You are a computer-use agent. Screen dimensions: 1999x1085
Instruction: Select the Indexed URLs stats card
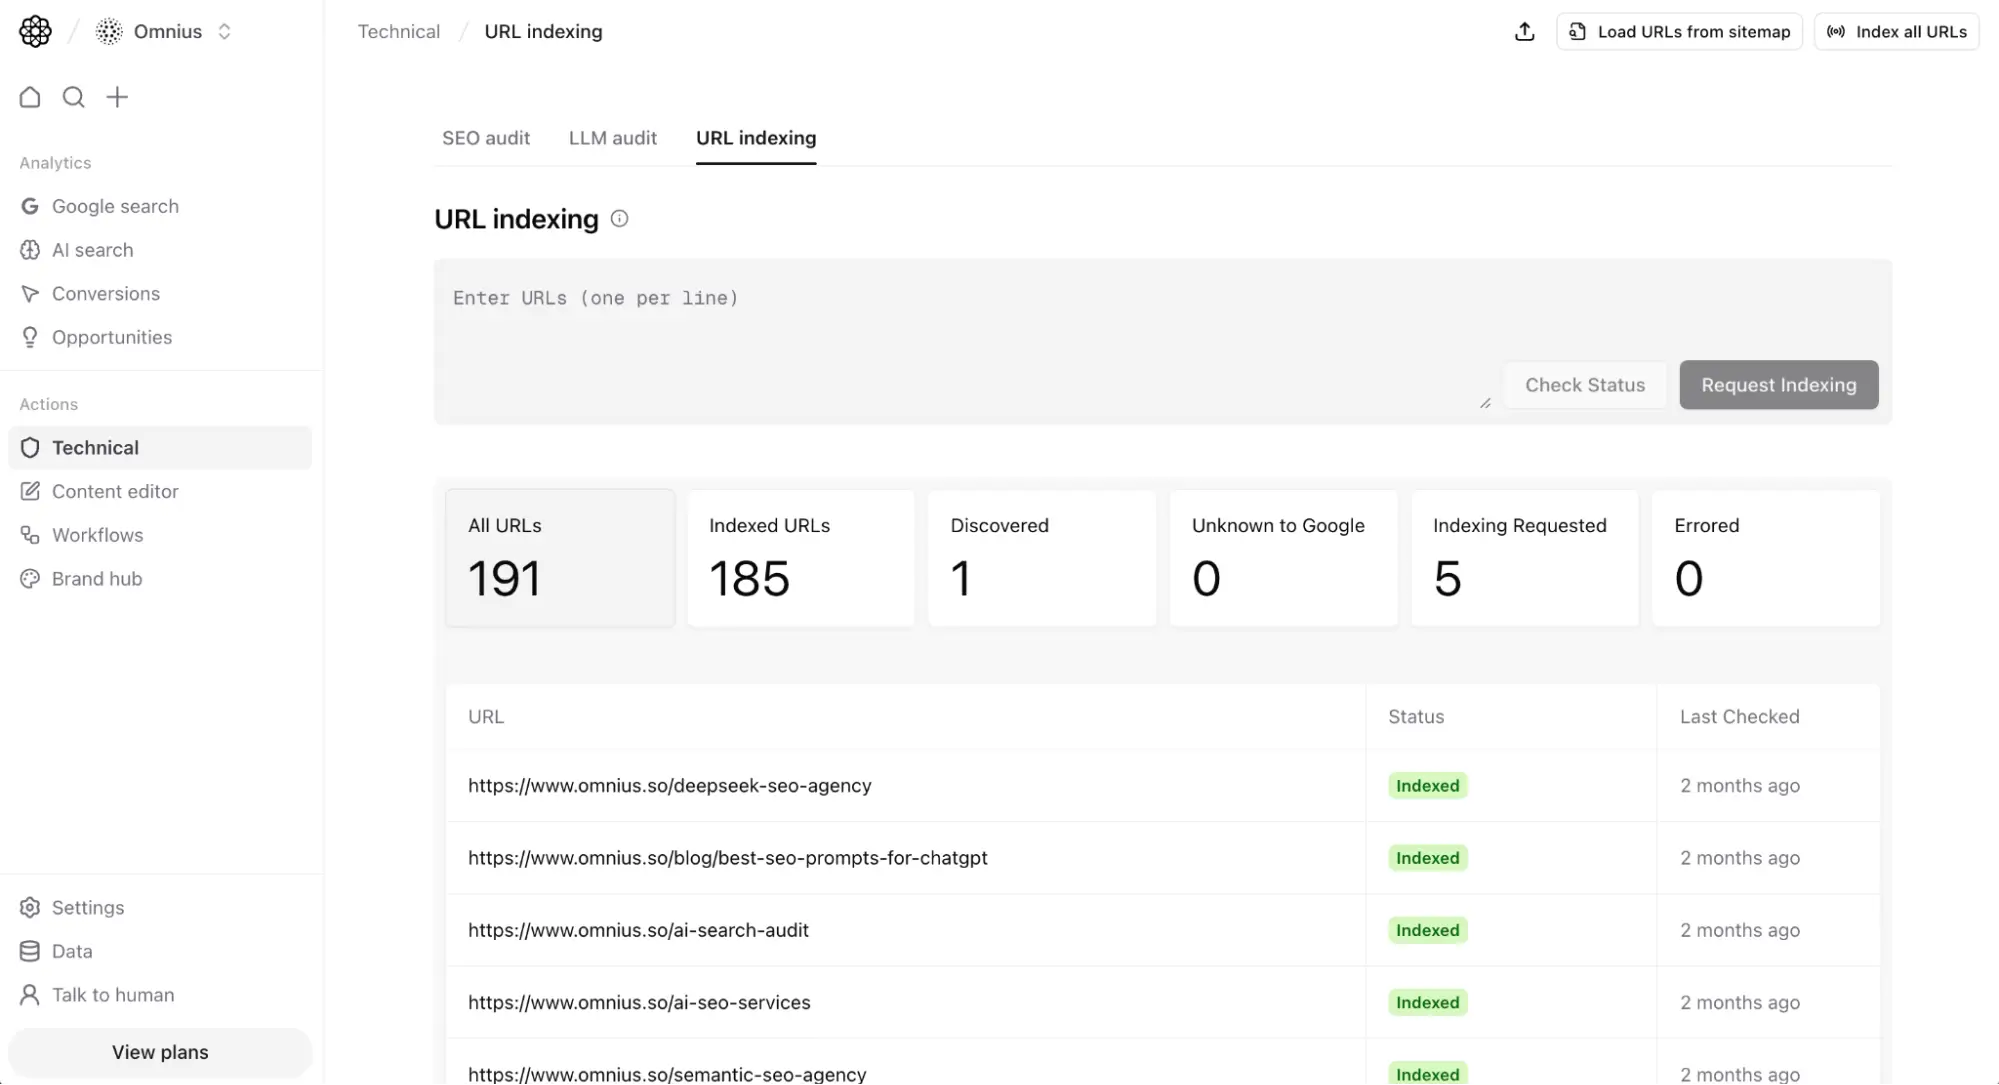pos(800,557)
